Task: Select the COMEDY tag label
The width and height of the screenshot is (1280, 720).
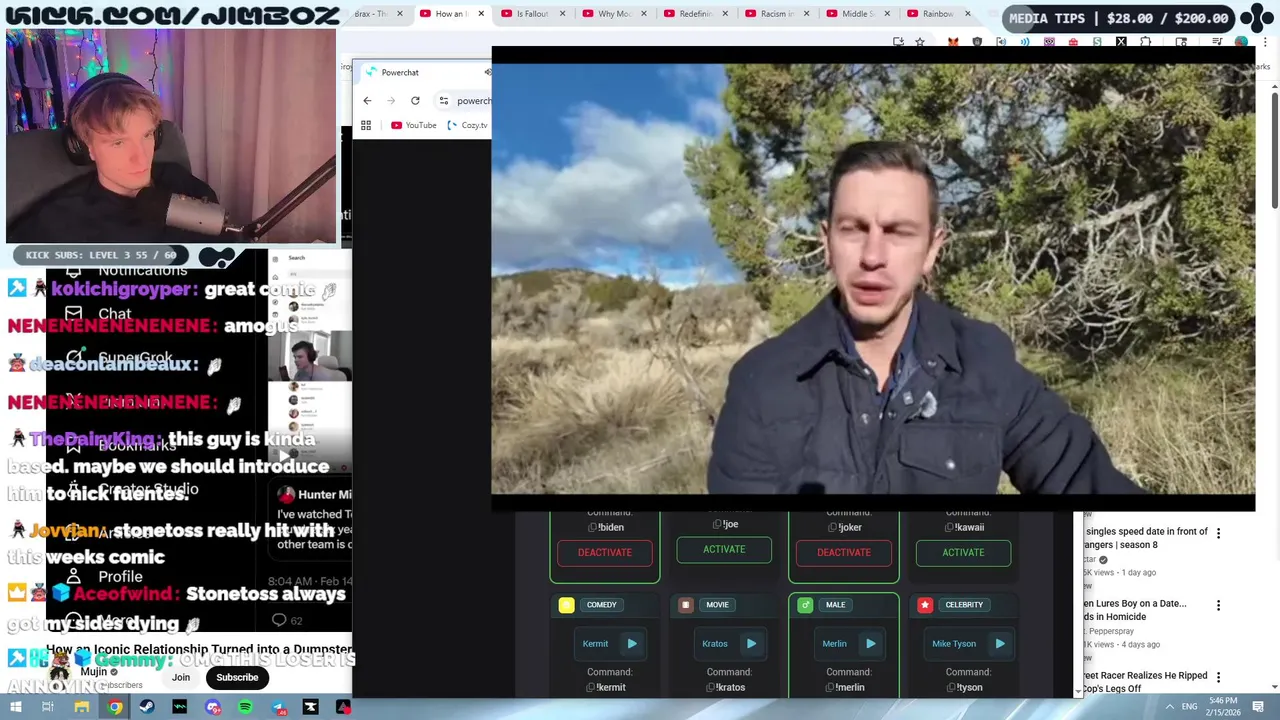Action: [602, 605]
